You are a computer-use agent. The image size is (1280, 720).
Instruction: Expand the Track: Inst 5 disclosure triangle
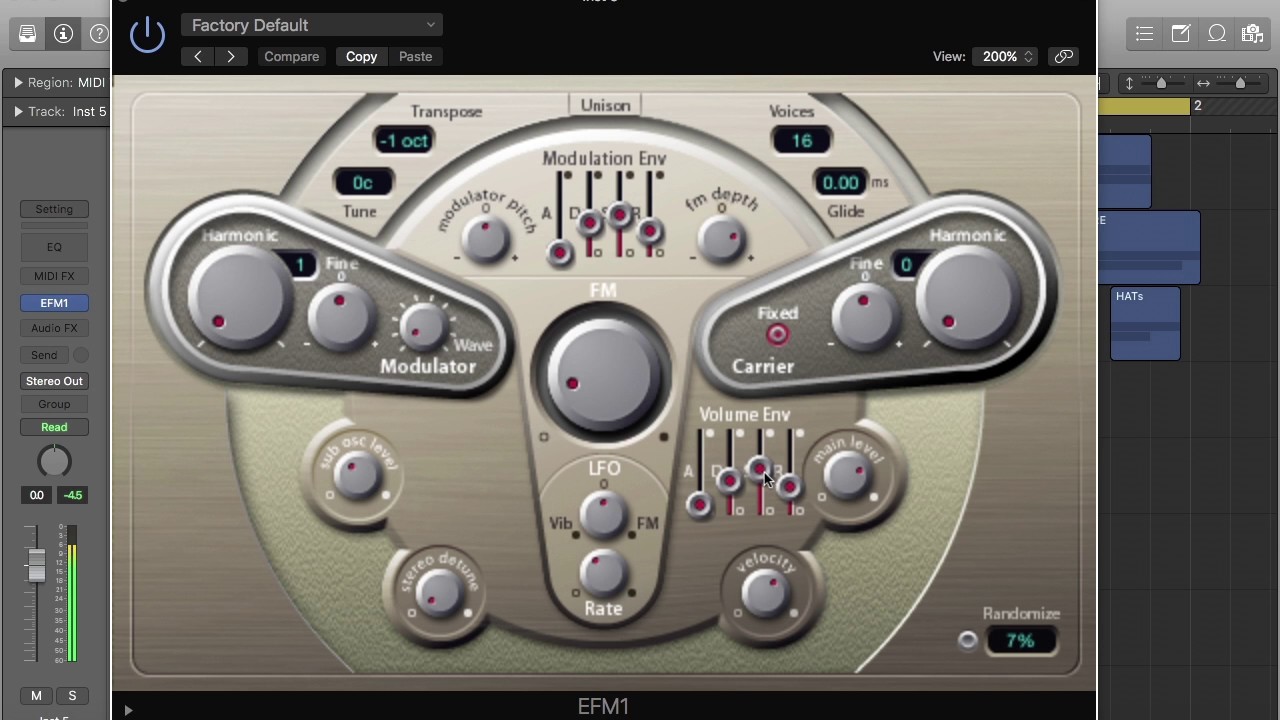click(x=18, y=112)
